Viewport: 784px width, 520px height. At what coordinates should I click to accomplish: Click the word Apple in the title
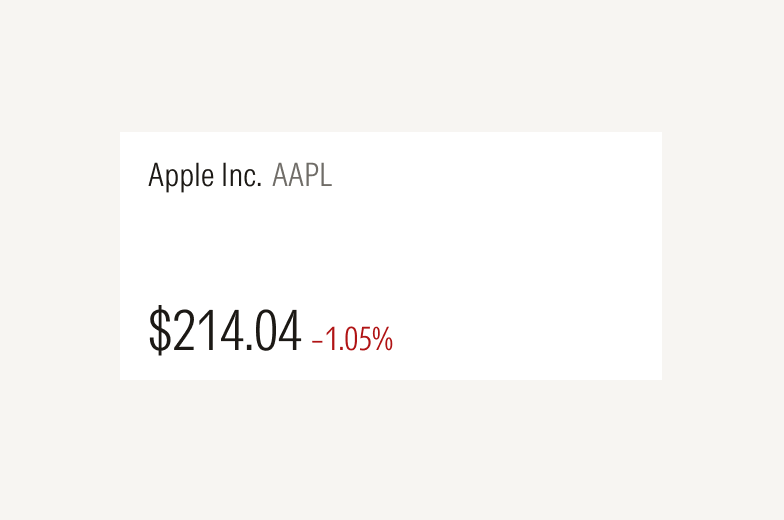(x=178, y=177)
